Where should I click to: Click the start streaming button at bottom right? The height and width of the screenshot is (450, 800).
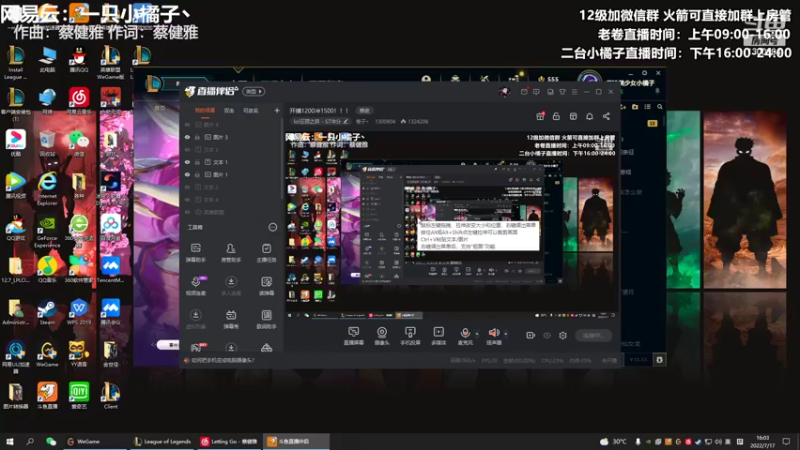click(593, 335)
